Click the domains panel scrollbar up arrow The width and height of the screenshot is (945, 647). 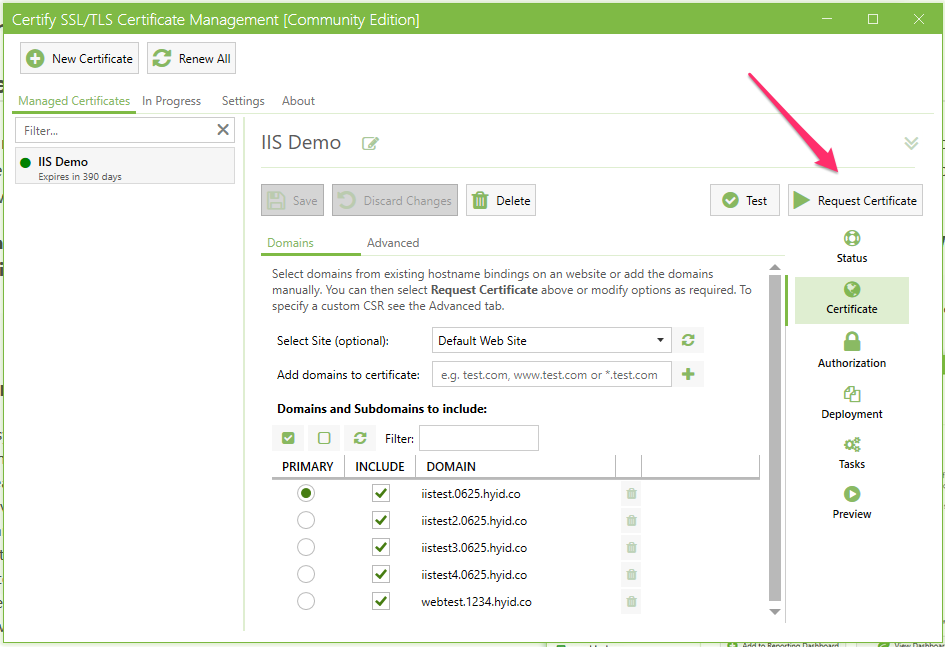tap(775, 267)
